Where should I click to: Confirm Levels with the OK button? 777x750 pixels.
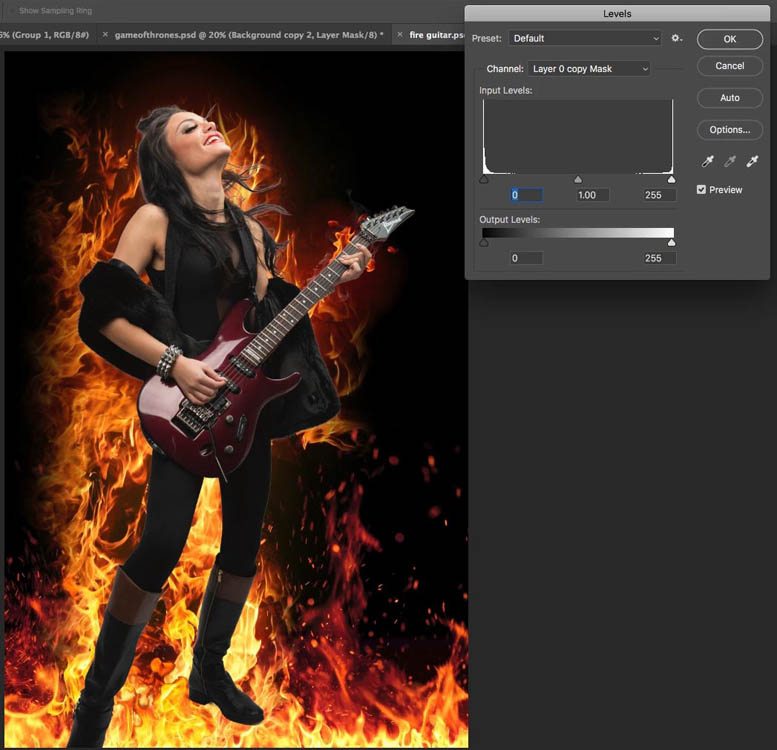[x=729, y=39]
